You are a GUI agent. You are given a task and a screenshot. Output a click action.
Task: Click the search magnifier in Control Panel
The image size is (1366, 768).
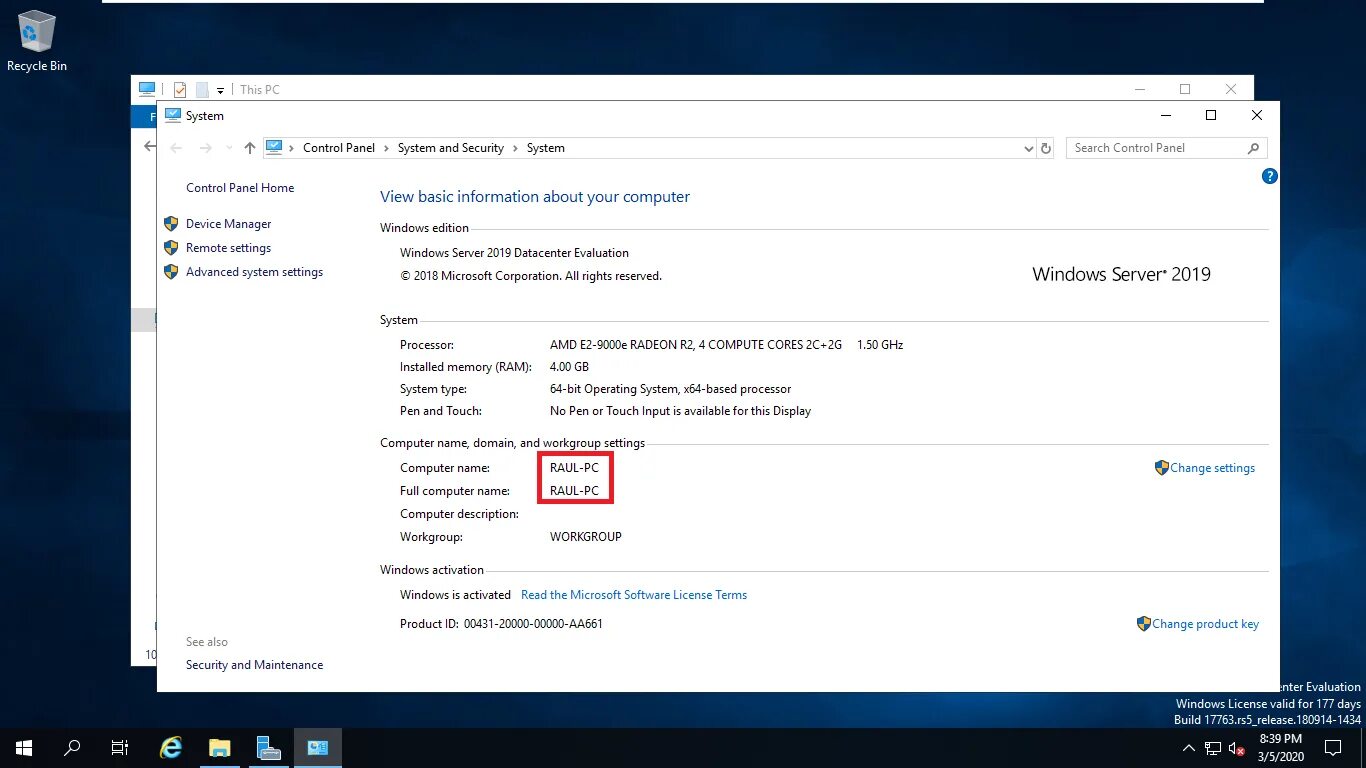pyautogui.click(x=1253, y=148)
